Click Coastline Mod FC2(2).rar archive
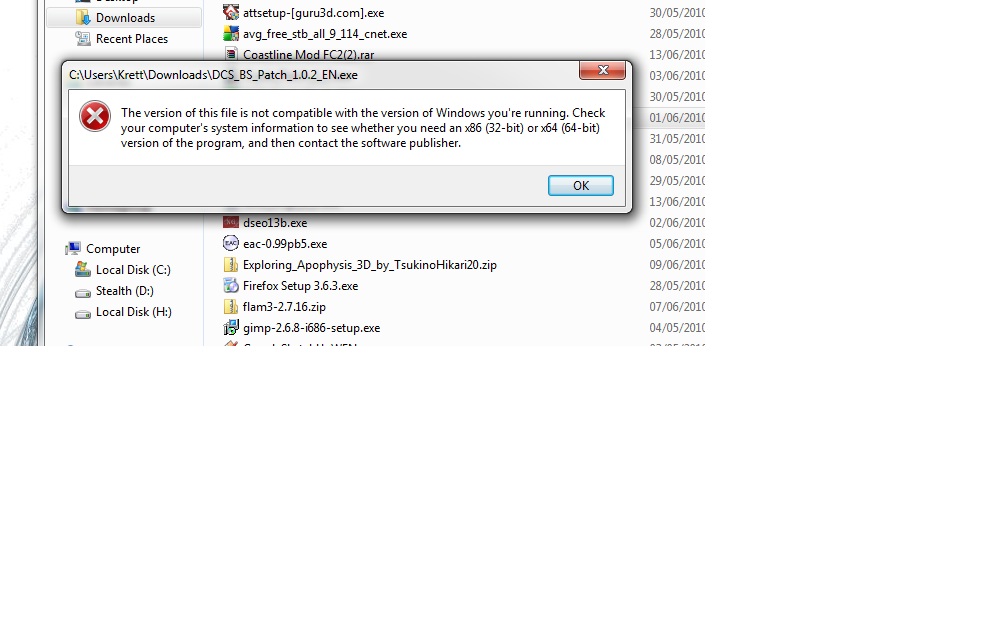 tap(309, 55)
